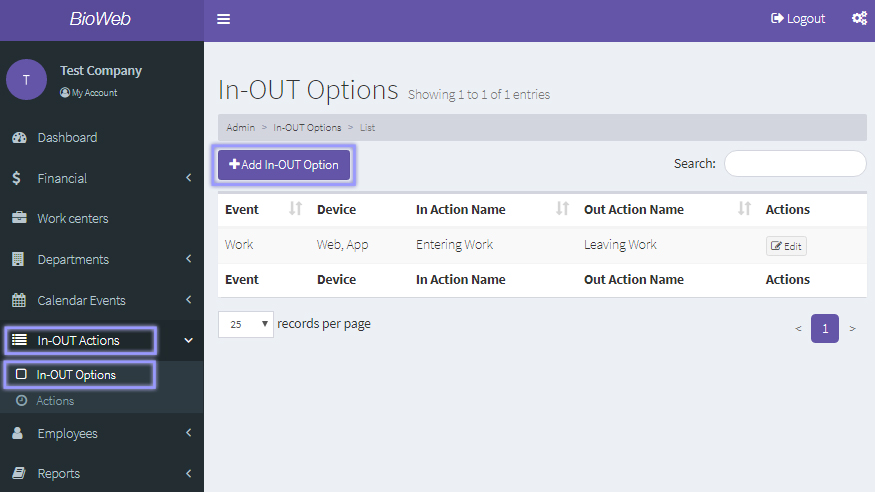The image size is (875, 492).
Task: Open Actions submenu item in sidebar
Action: 55,401
